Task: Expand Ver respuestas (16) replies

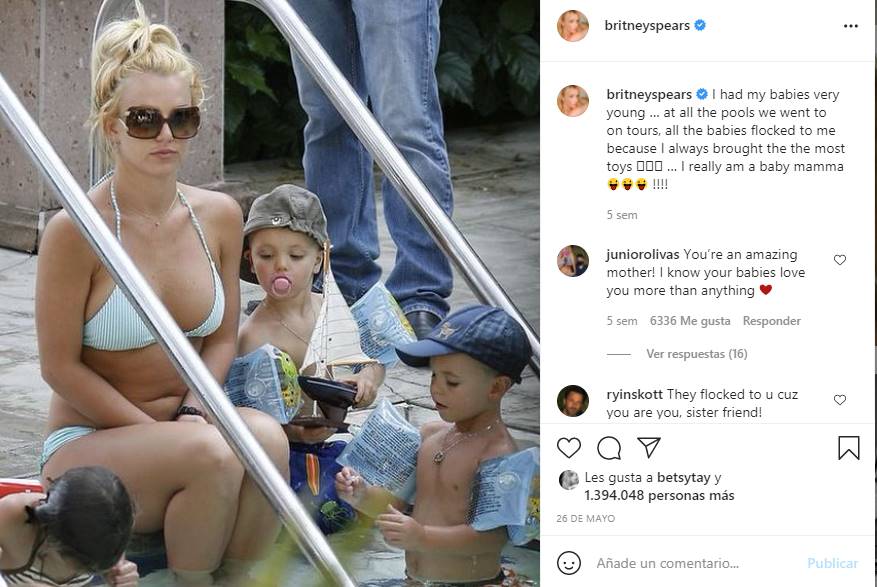Action: (696, 354)
